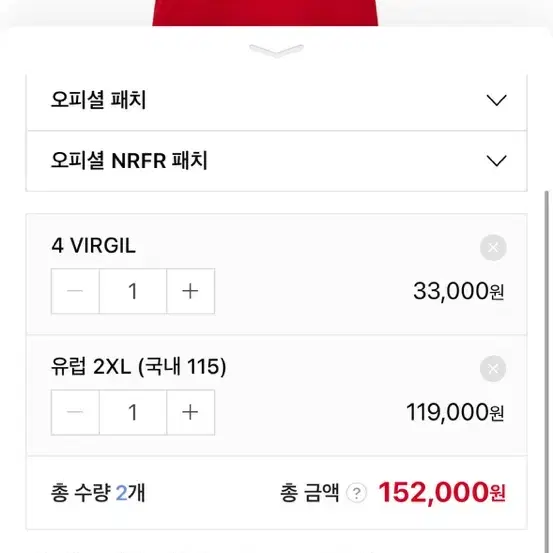Decrease the 4 VIRGIL quantity with the minus button

75,291
